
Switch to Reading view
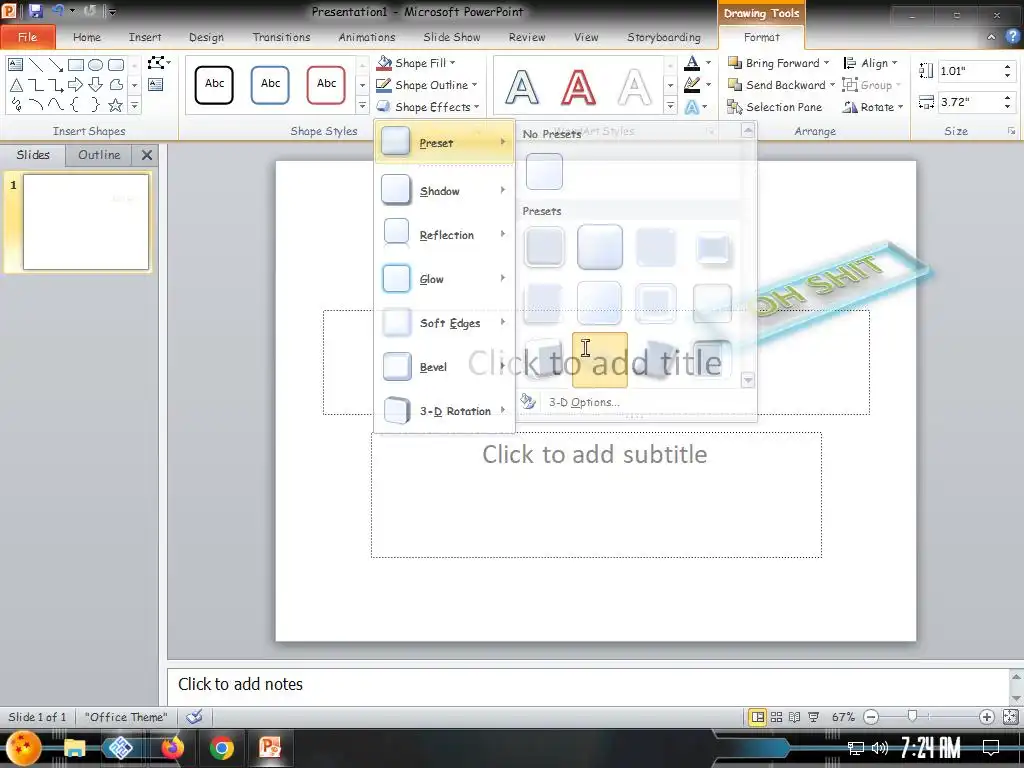point(795,717)
